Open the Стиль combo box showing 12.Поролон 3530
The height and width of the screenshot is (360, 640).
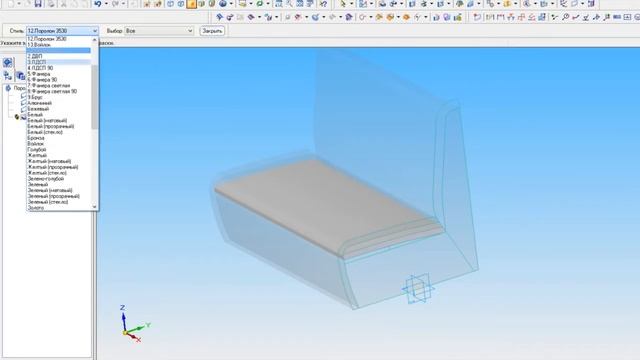point(62,31)
